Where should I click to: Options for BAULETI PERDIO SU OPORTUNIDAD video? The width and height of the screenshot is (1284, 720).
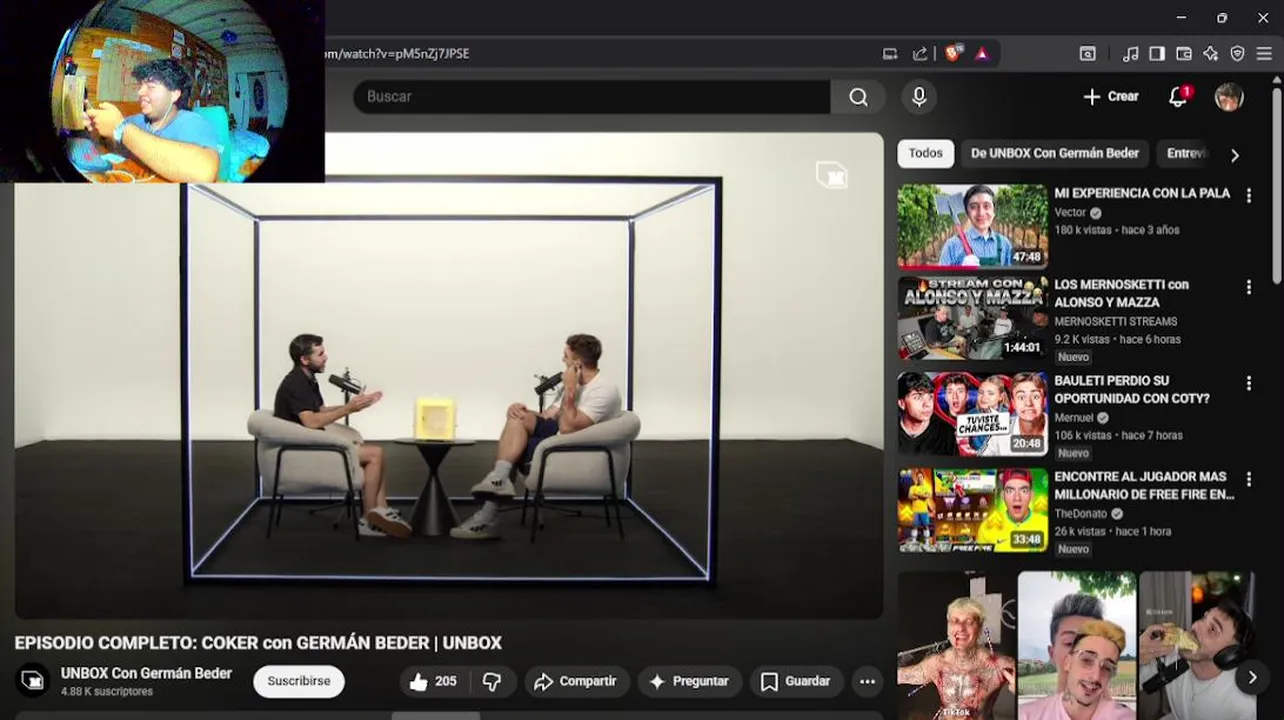[1248, 384]
